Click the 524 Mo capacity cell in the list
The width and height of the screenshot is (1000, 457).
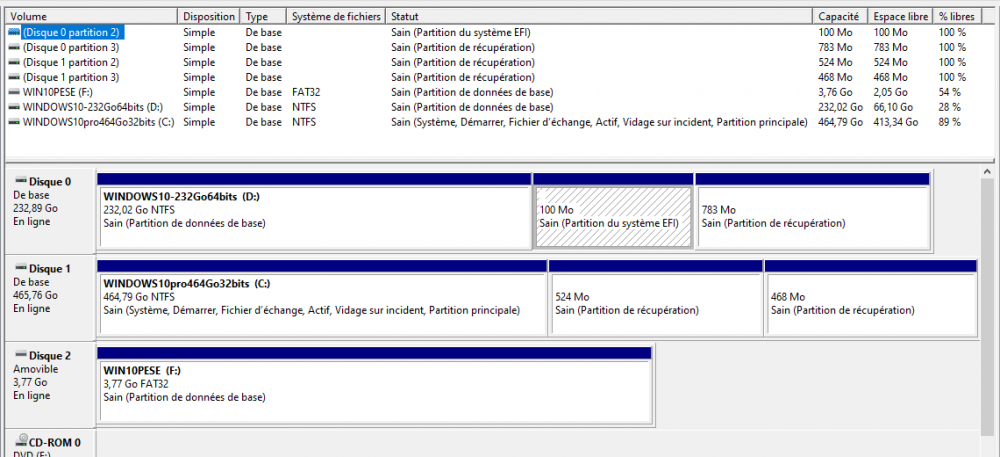835,62
